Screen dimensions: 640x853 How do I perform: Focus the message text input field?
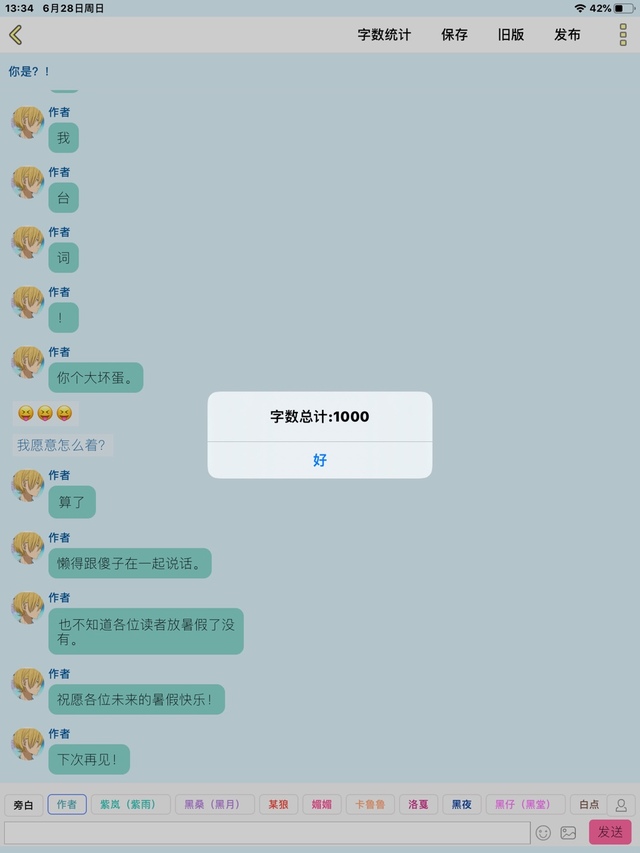point(267,832)
